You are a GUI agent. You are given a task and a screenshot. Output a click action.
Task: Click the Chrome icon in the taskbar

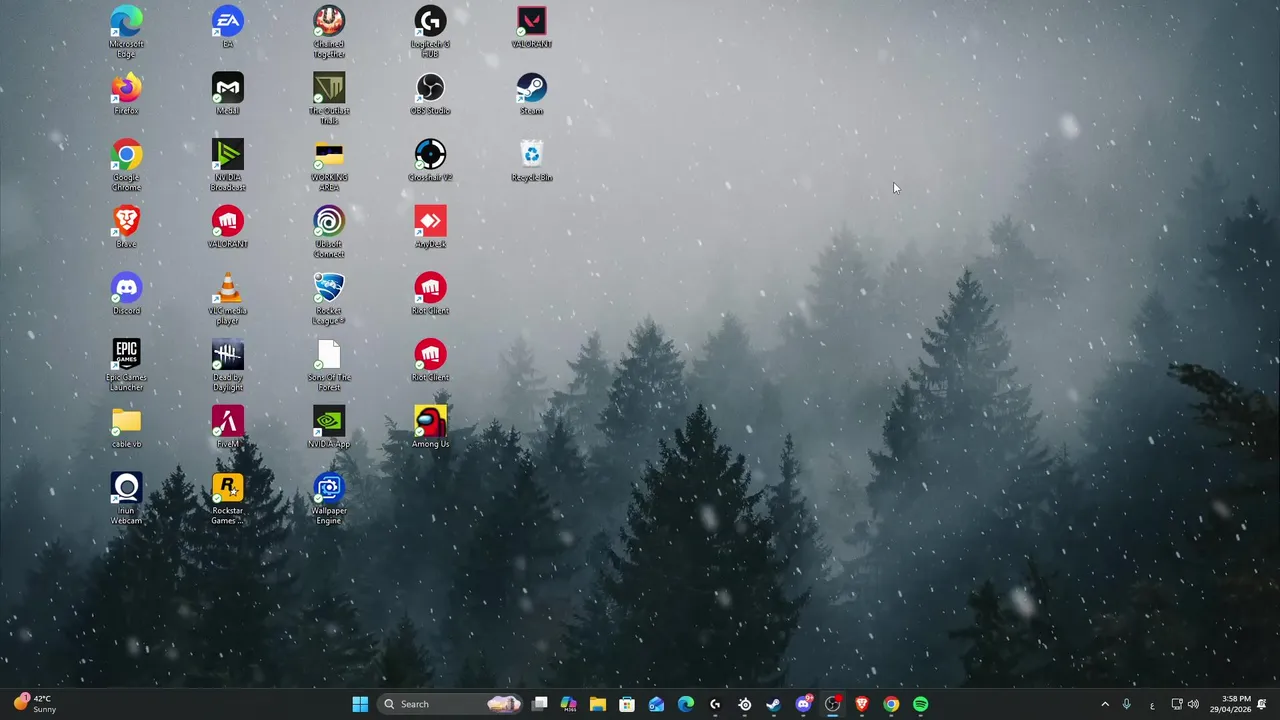[891, 704]
